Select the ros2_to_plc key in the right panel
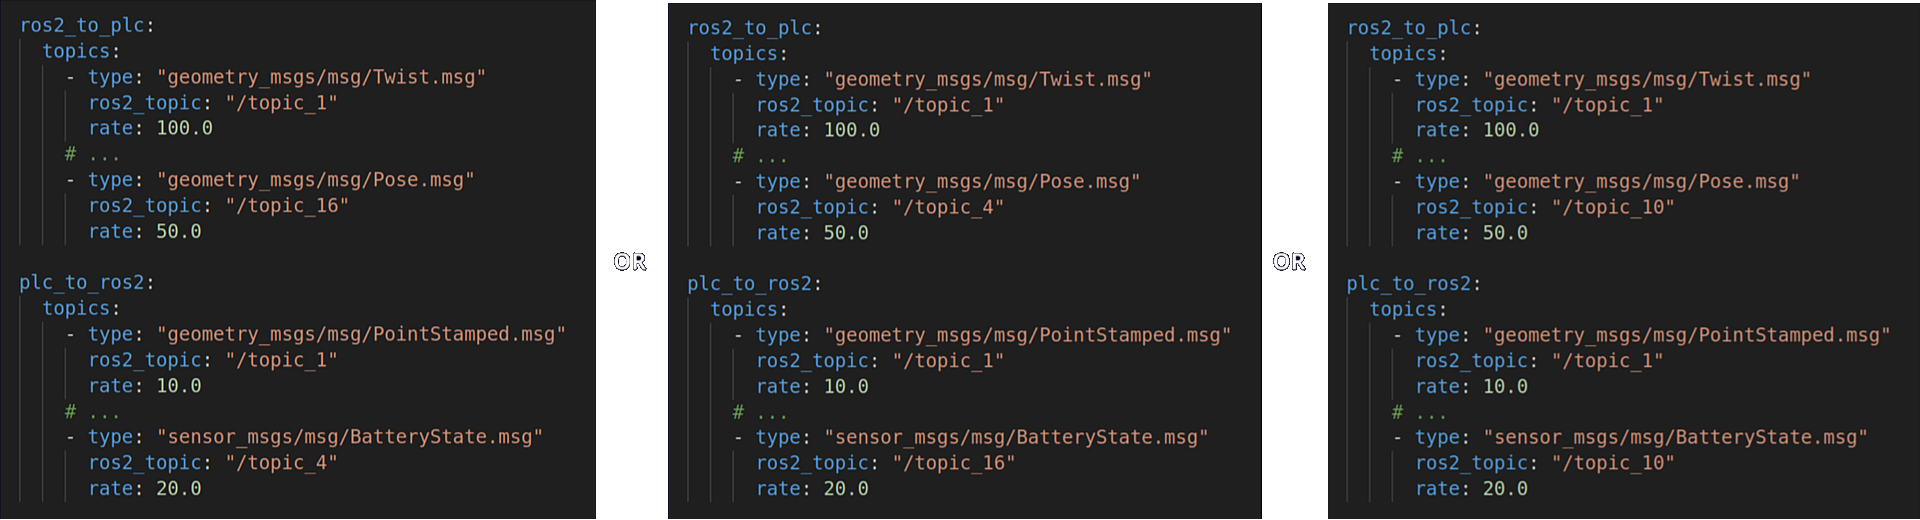Viewport: 1920px width, 520px height. coord(1409,28)
